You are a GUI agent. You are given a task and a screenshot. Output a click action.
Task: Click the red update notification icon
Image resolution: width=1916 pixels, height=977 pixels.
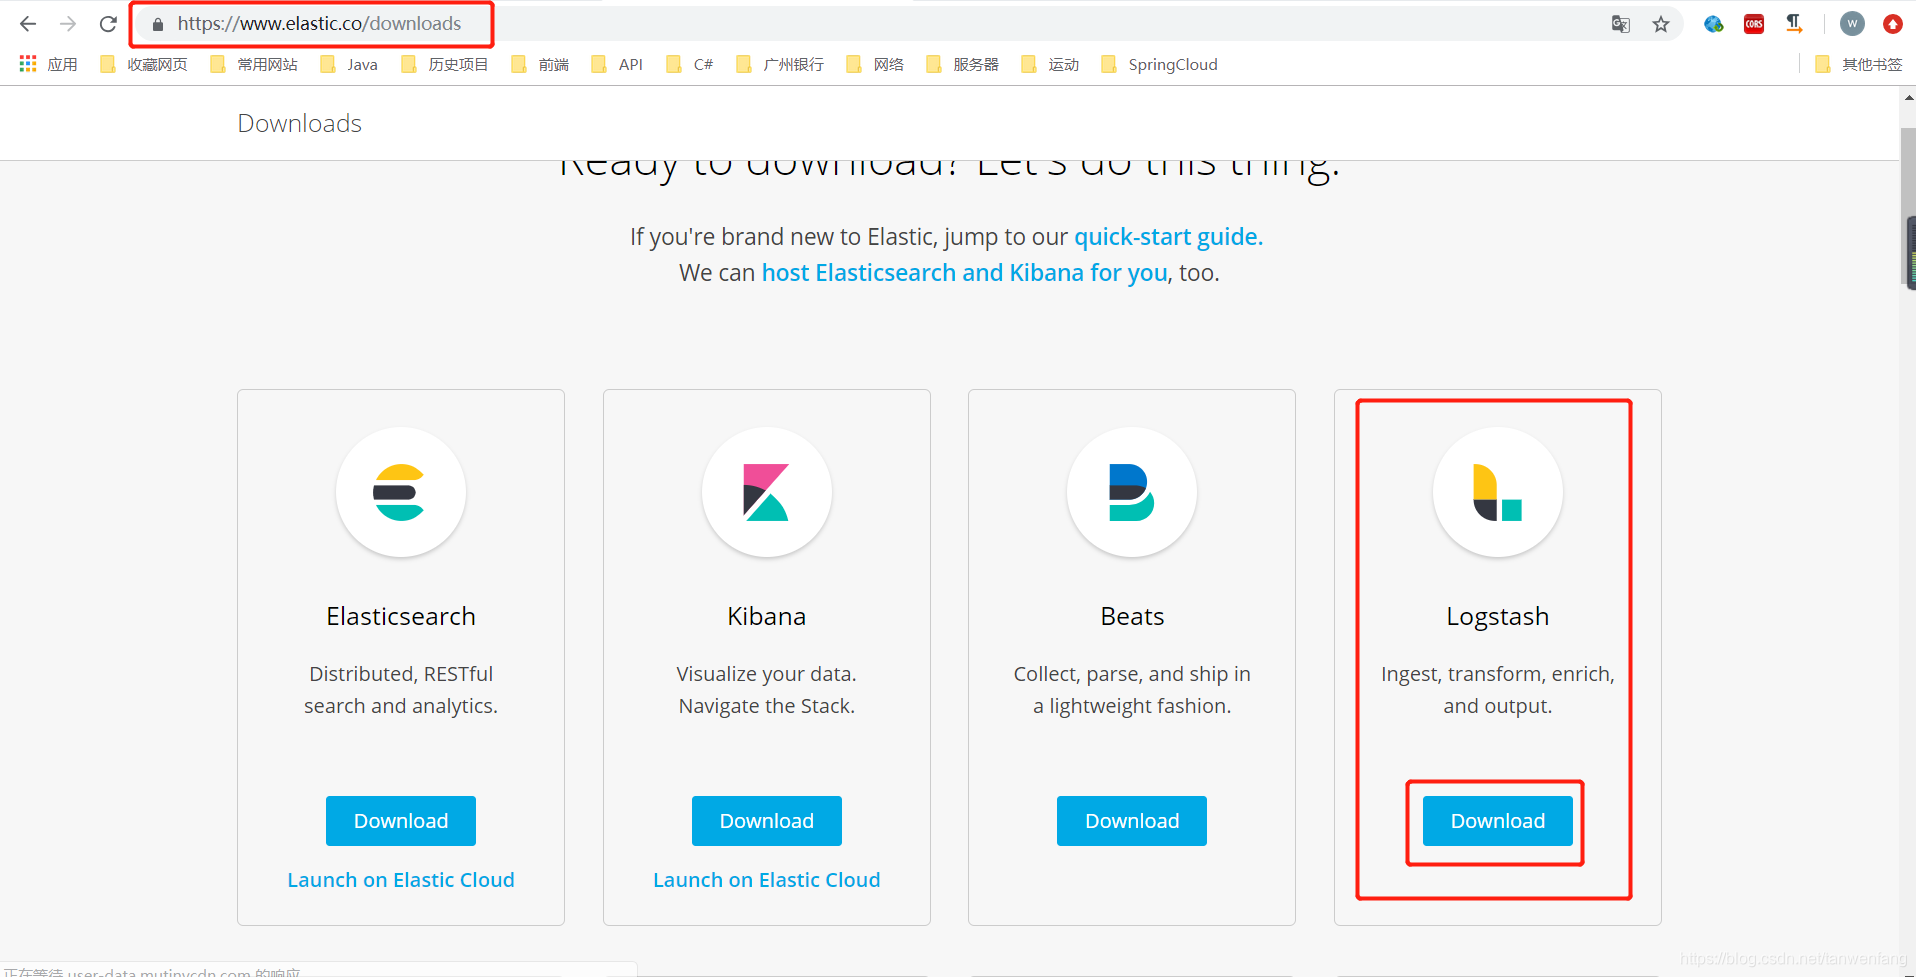click(1892, 24)
